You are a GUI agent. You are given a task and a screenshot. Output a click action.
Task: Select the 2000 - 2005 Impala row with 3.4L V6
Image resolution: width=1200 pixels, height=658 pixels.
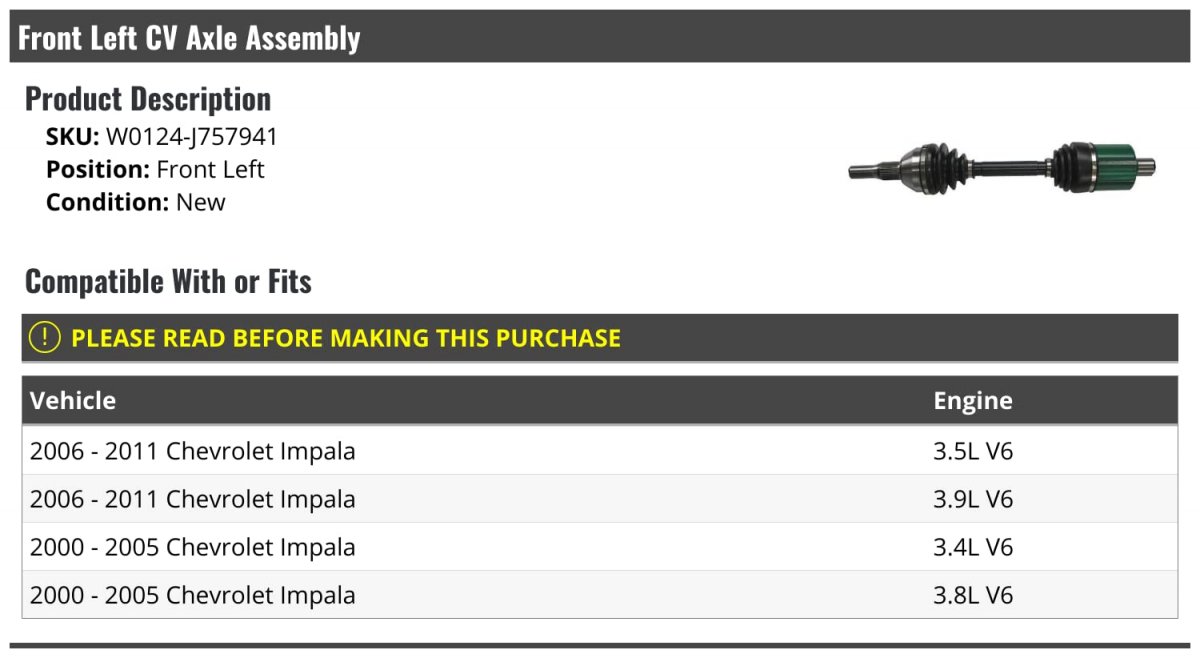192,547
